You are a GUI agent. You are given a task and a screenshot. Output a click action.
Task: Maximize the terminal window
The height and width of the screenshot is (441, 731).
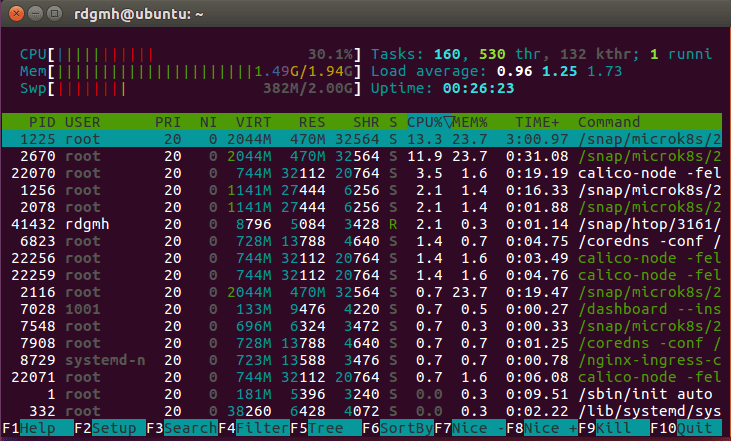click(x=55, y=14)
